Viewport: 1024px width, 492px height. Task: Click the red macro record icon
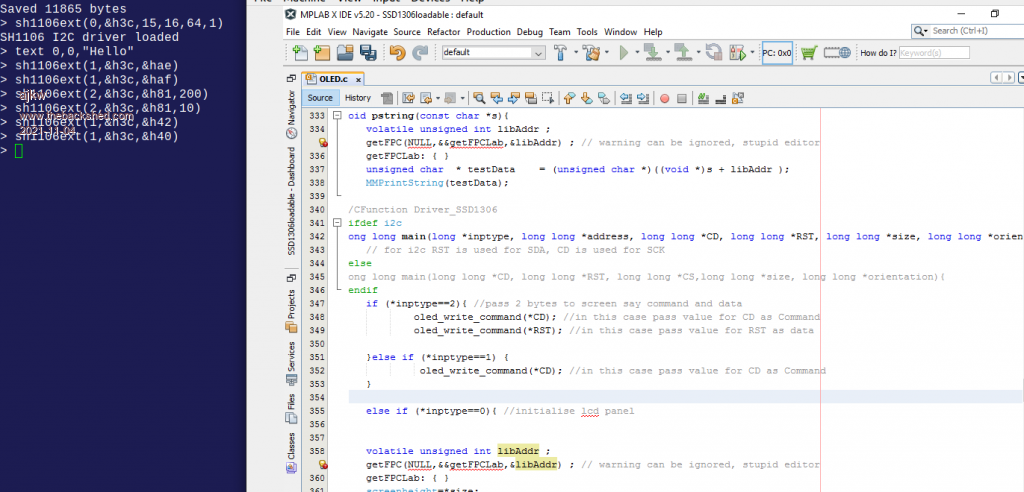pyautogui.click(x=664, y=98)
